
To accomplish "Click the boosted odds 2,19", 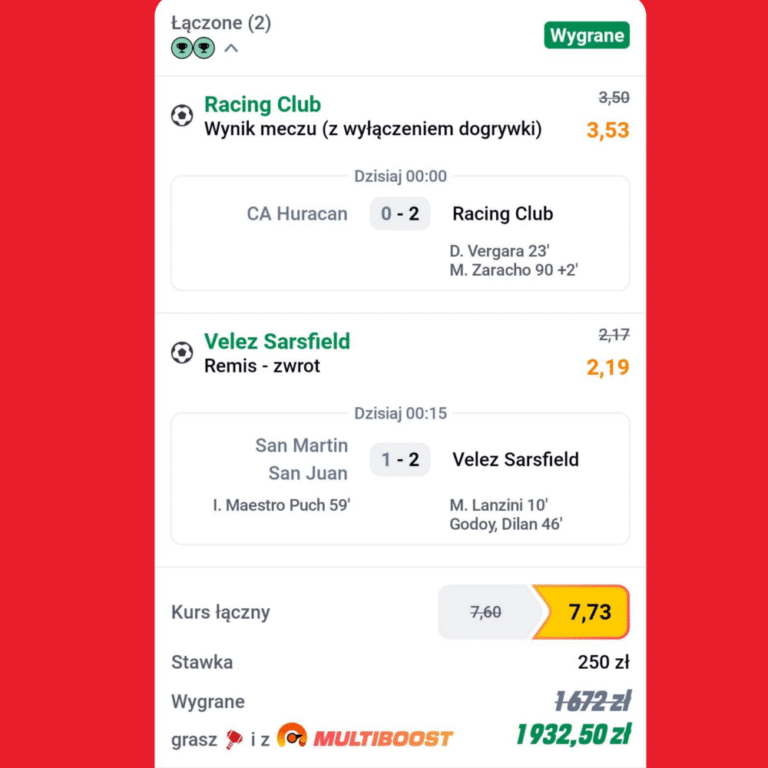I will pos(608,367).
